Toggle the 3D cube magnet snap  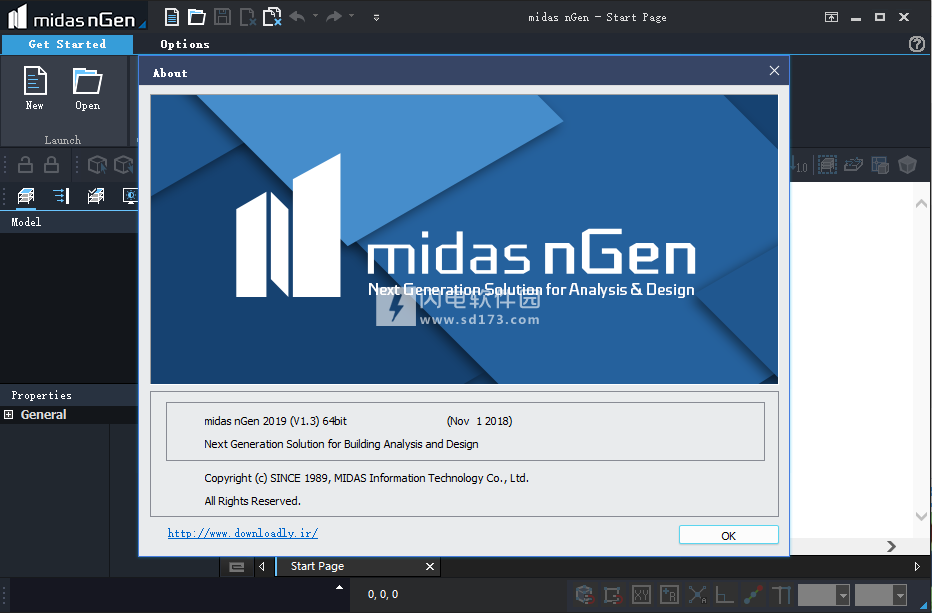point(585,595)
